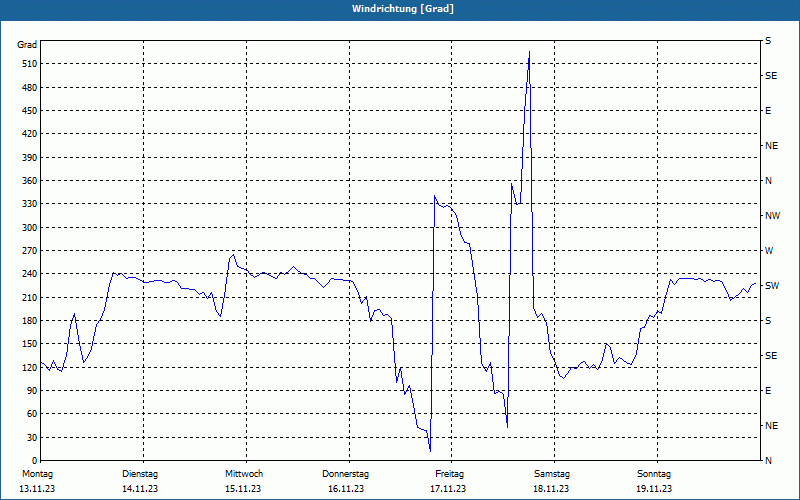
Task: Click the 'N' compass label beside the 0 baseline
Action: pyautogui.click(x=768, y=460)
